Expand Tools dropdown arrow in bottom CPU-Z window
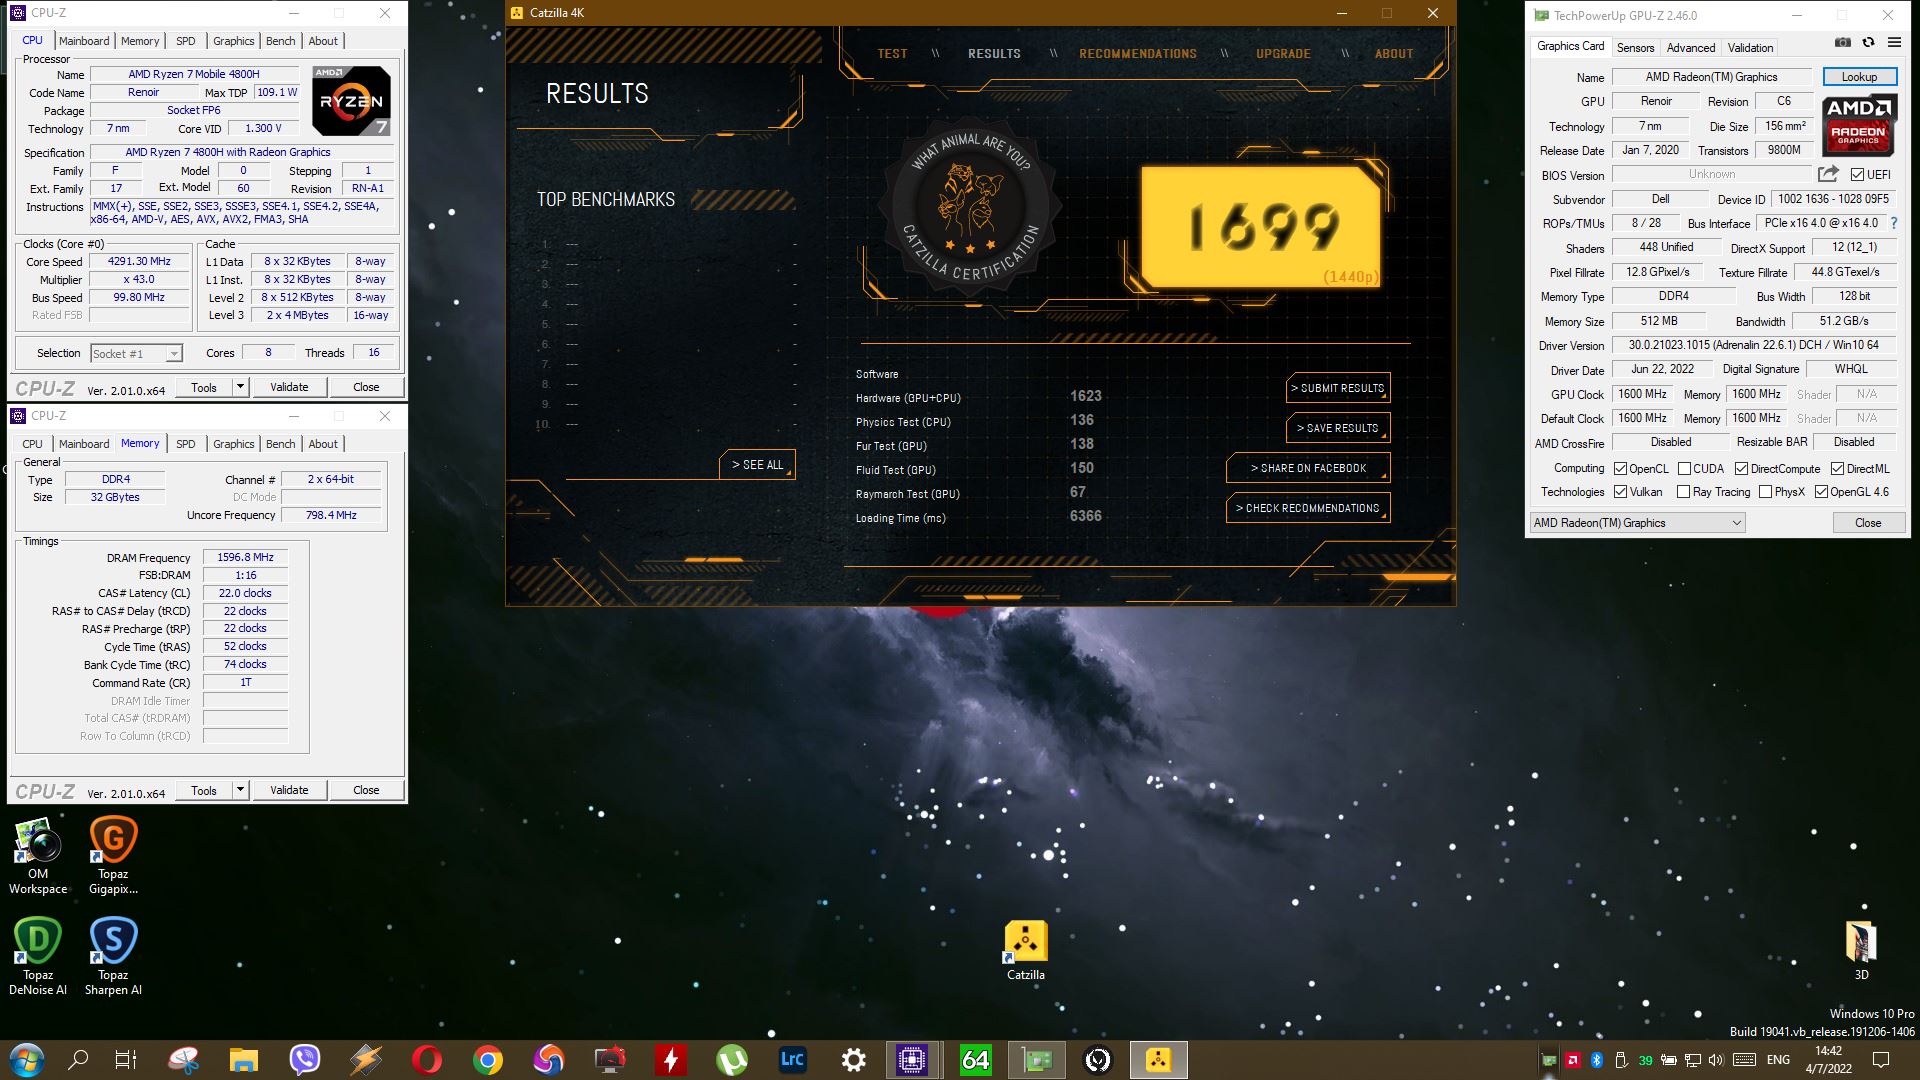Screen dimensions: 1920x1080 pyautogui.click(x=240, y=790)
